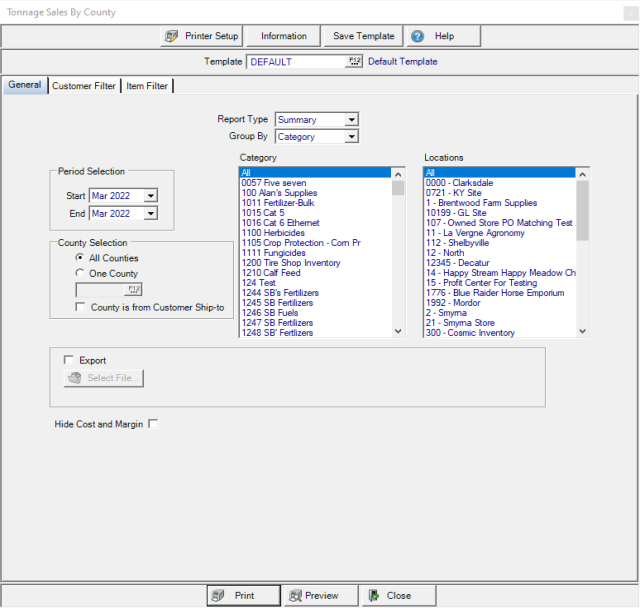Screen dimensions: 640x608
Task: Choose the All Counties radio button
Action: pyautogui.click(x=81, y=258)
